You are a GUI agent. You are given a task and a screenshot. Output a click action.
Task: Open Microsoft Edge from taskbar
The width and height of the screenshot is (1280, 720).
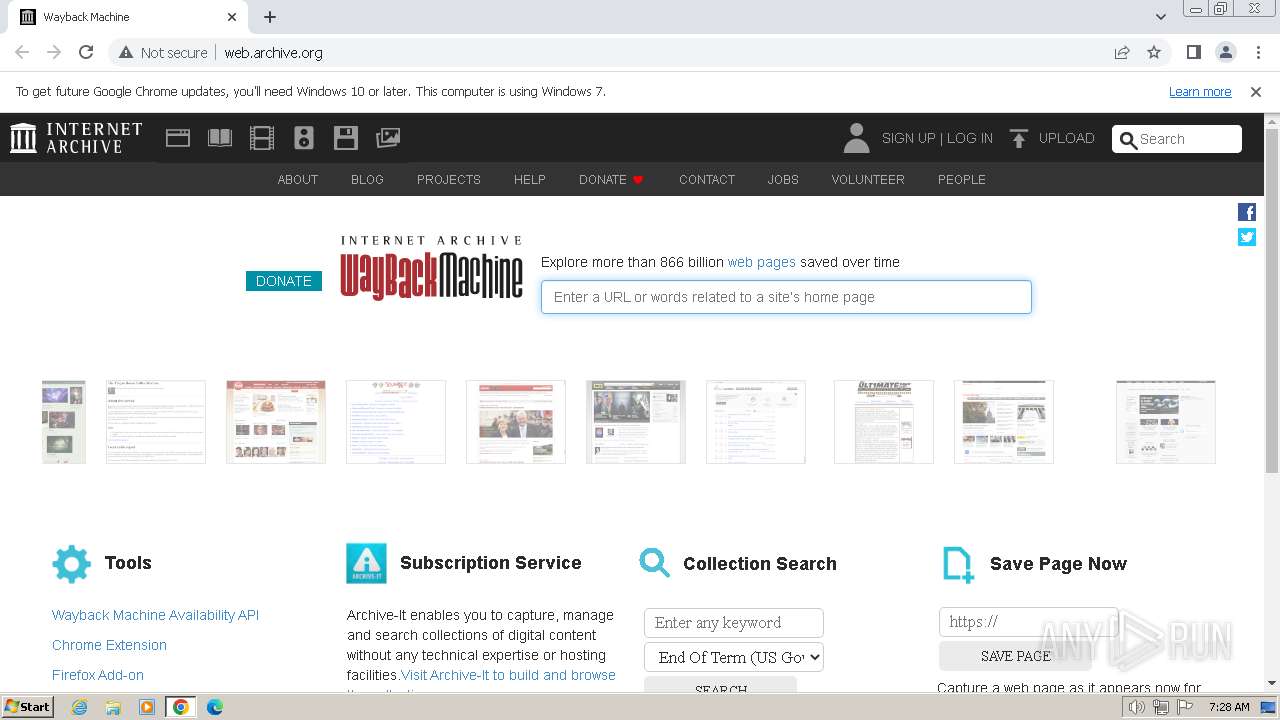(214, 707)
